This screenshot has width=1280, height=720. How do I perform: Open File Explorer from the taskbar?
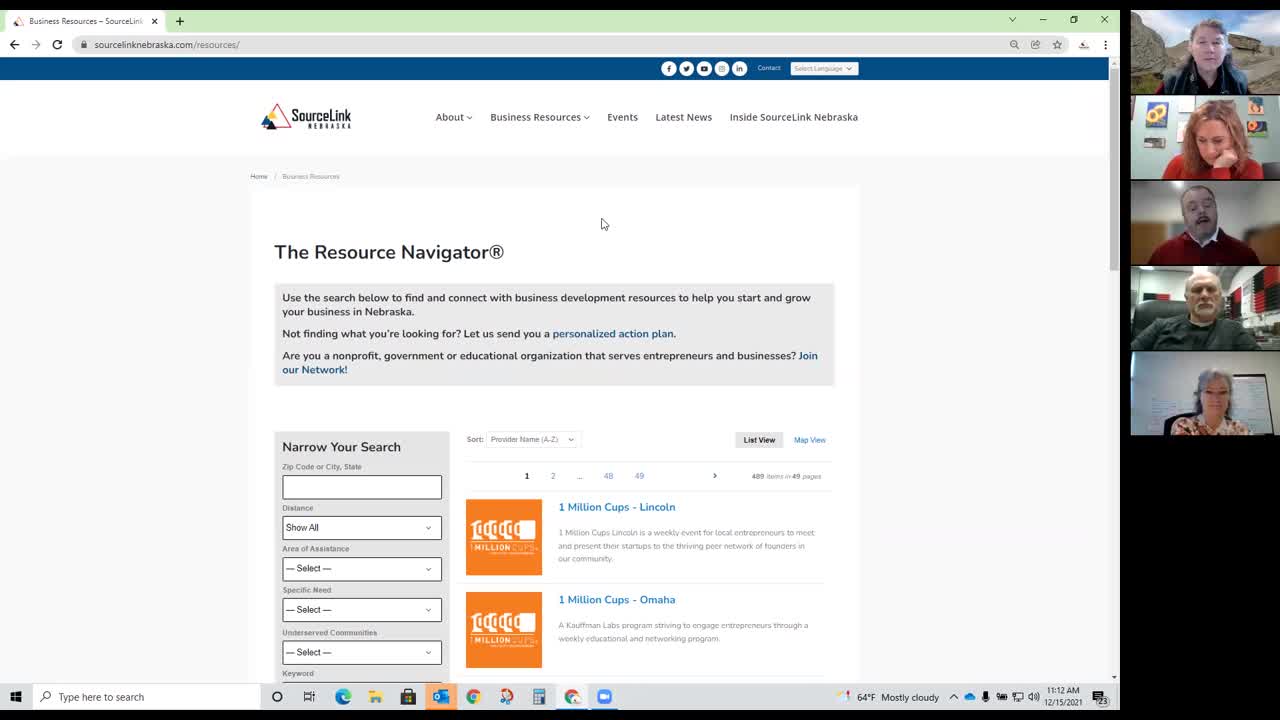click(x=375, y=697)
